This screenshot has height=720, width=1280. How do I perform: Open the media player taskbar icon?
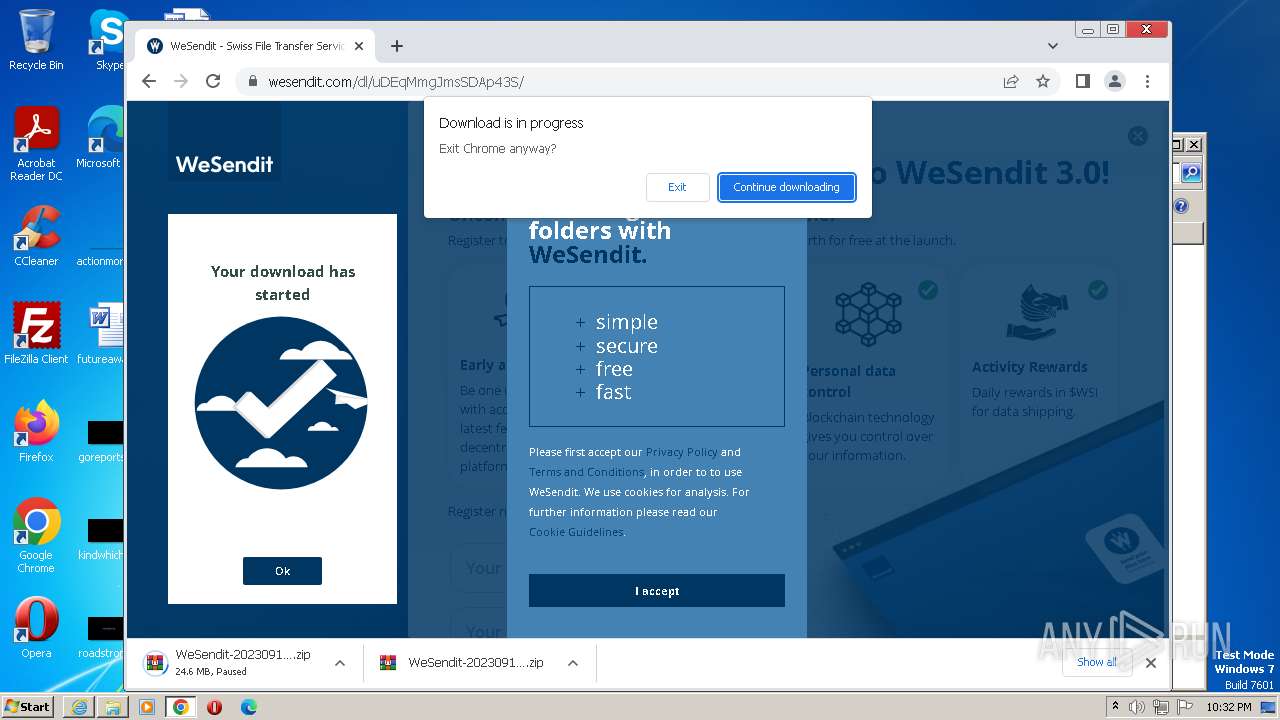147,707
